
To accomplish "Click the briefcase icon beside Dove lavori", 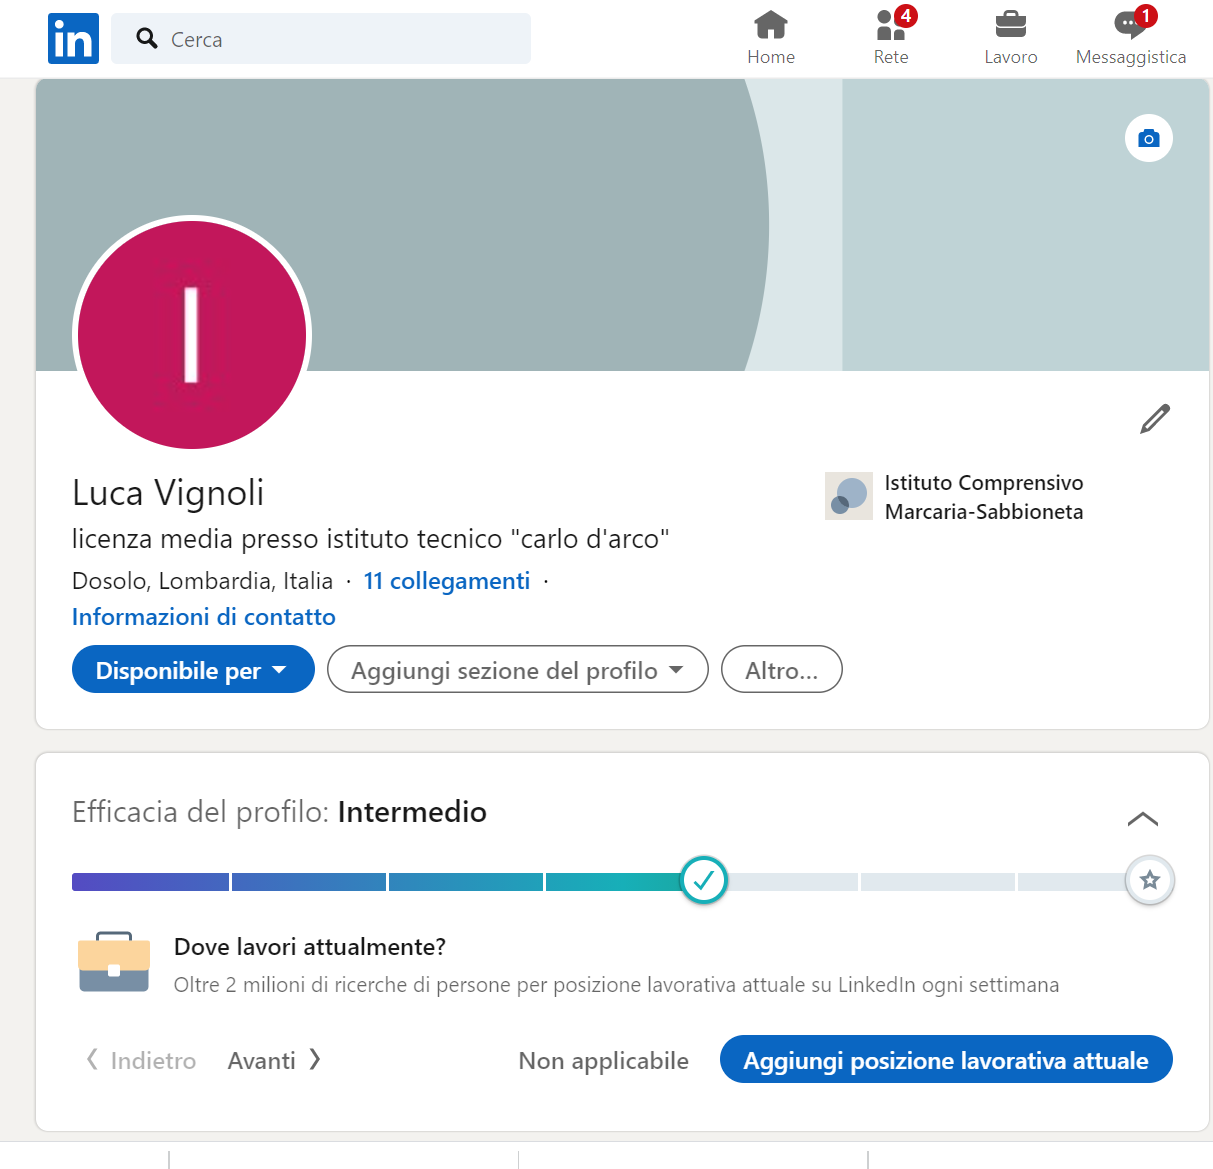I will (114, 962).
